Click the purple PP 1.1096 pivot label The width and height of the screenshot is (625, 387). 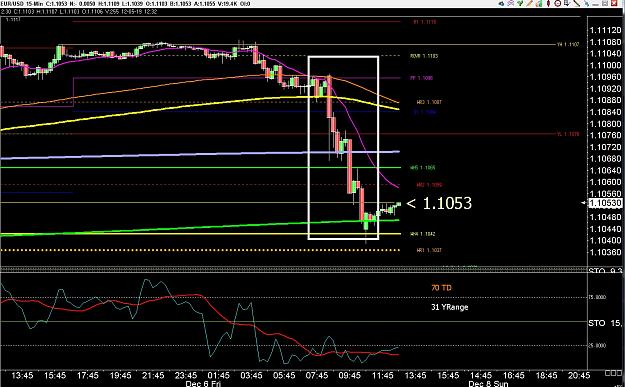[421, 78]
